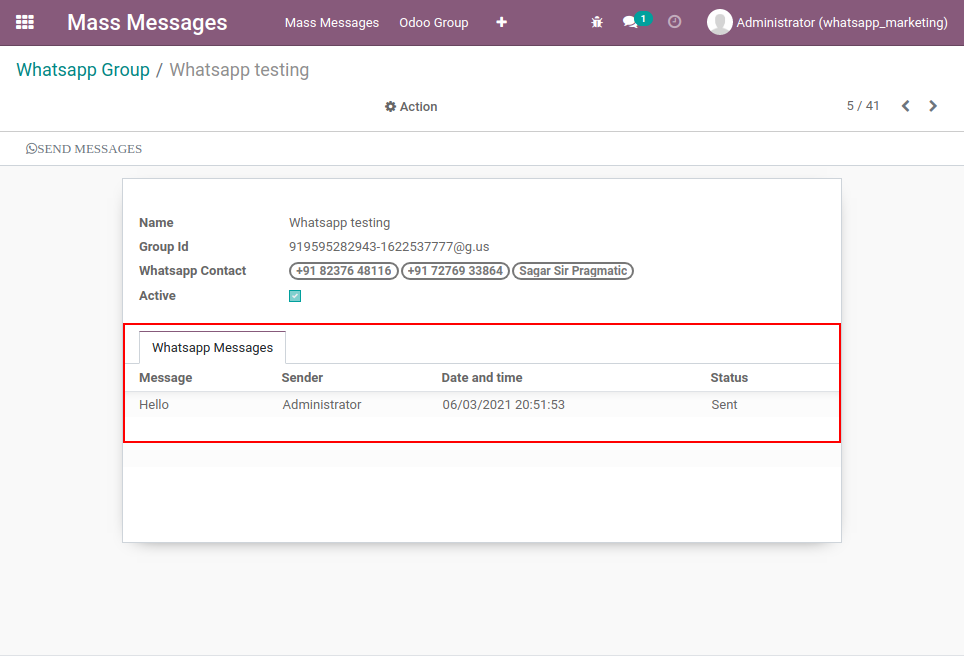Screen dimensions: 964x656
Task: Open the Action dropdown
Action: pos(411,106)
